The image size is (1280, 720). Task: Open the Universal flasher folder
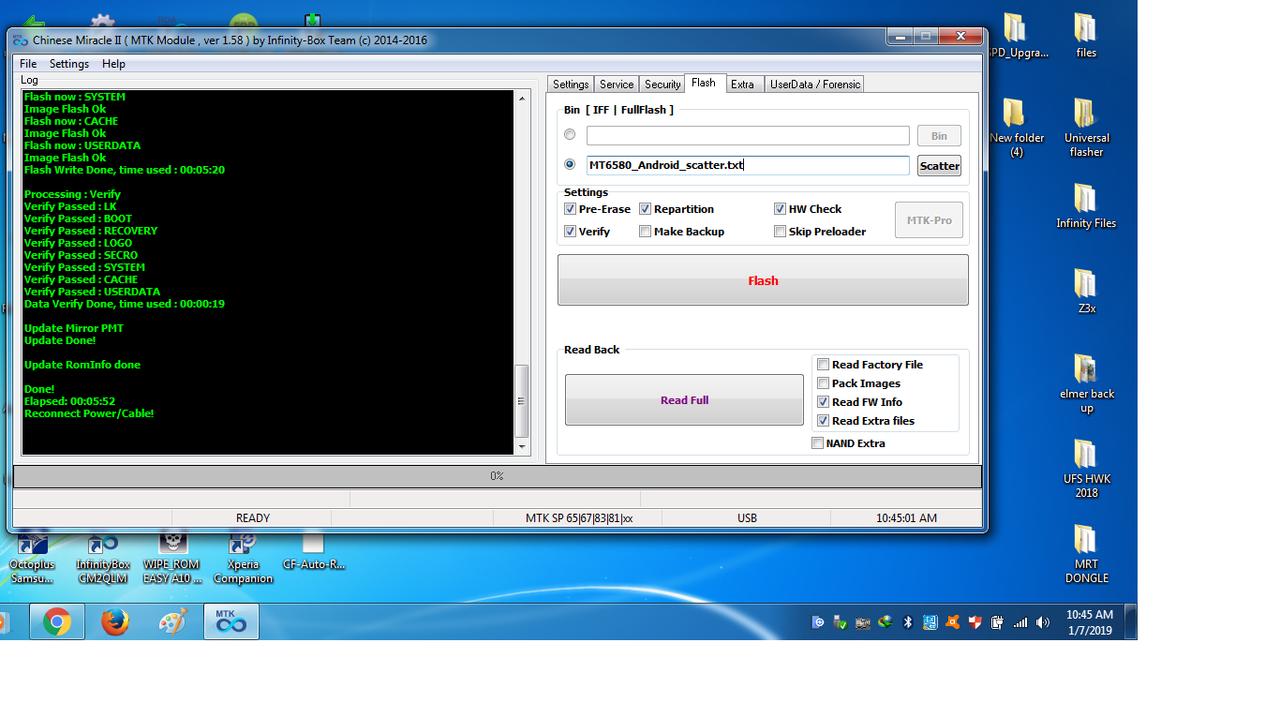(1086, 127)
